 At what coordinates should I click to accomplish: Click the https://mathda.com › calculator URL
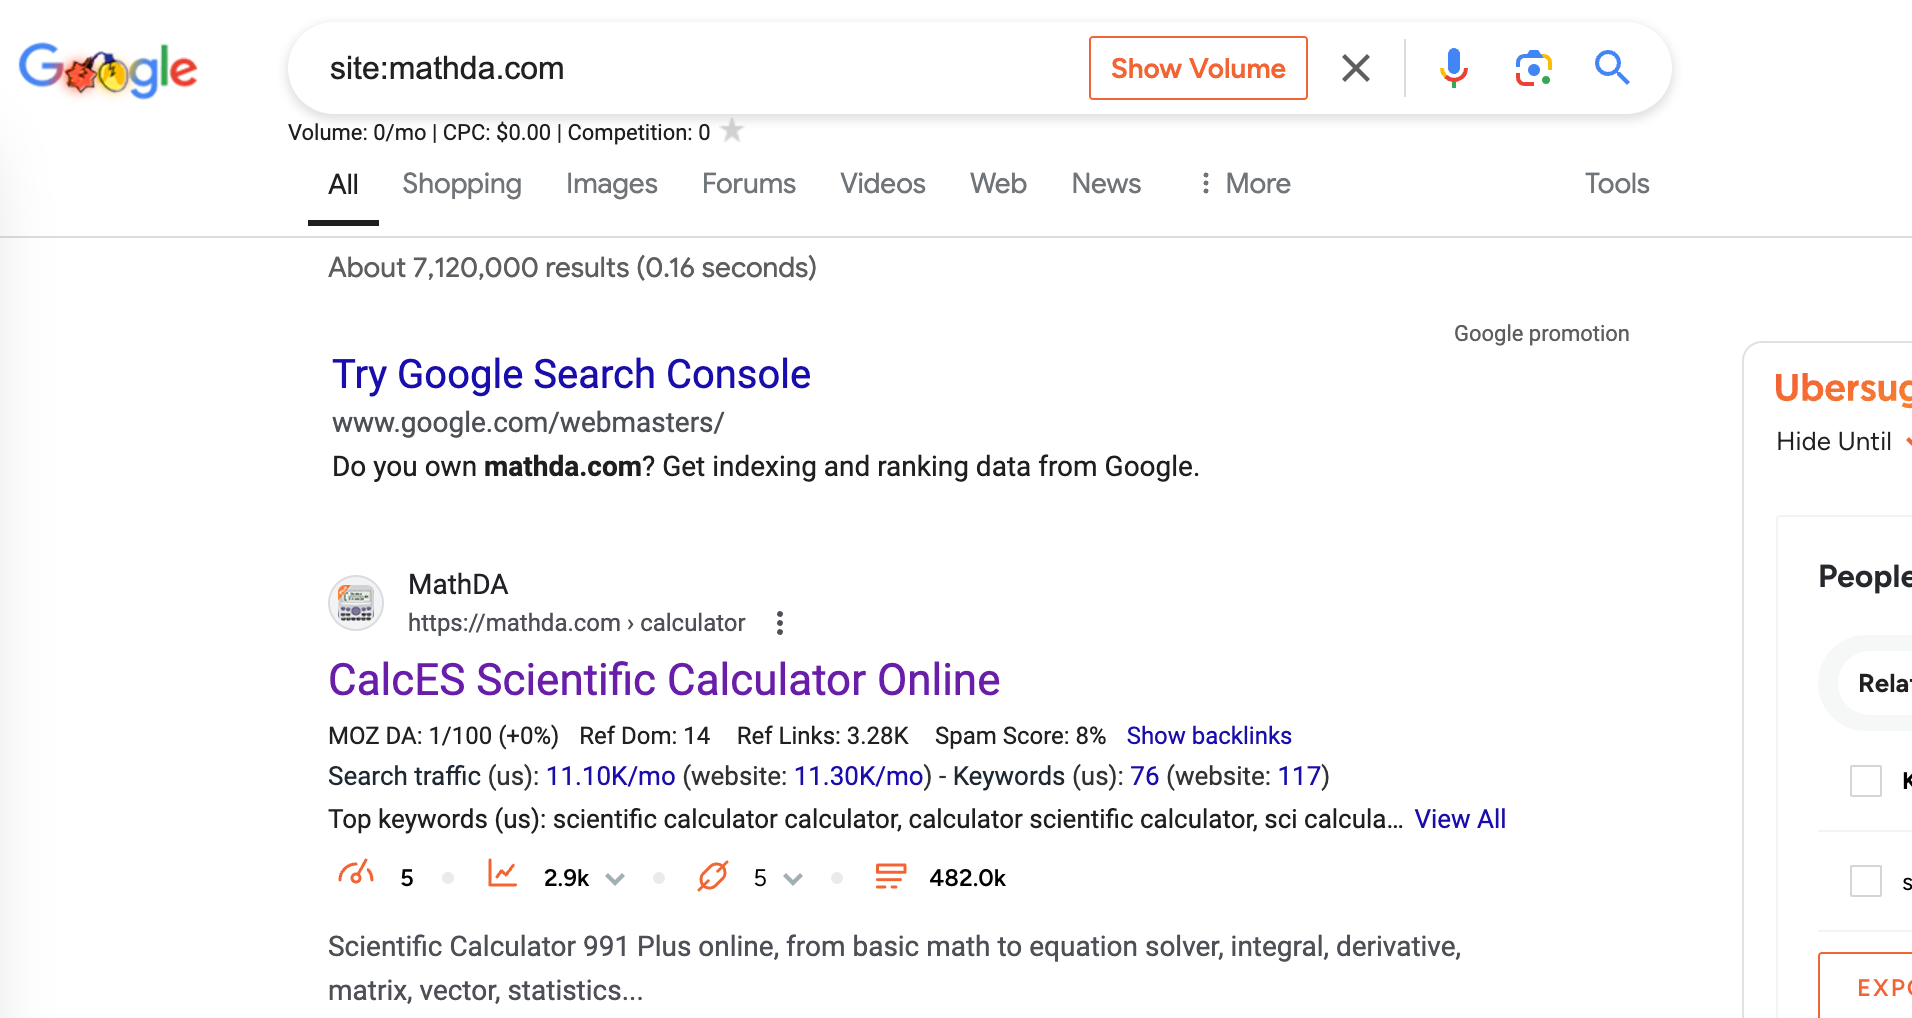pyautogui.click(x=576, y=623)
